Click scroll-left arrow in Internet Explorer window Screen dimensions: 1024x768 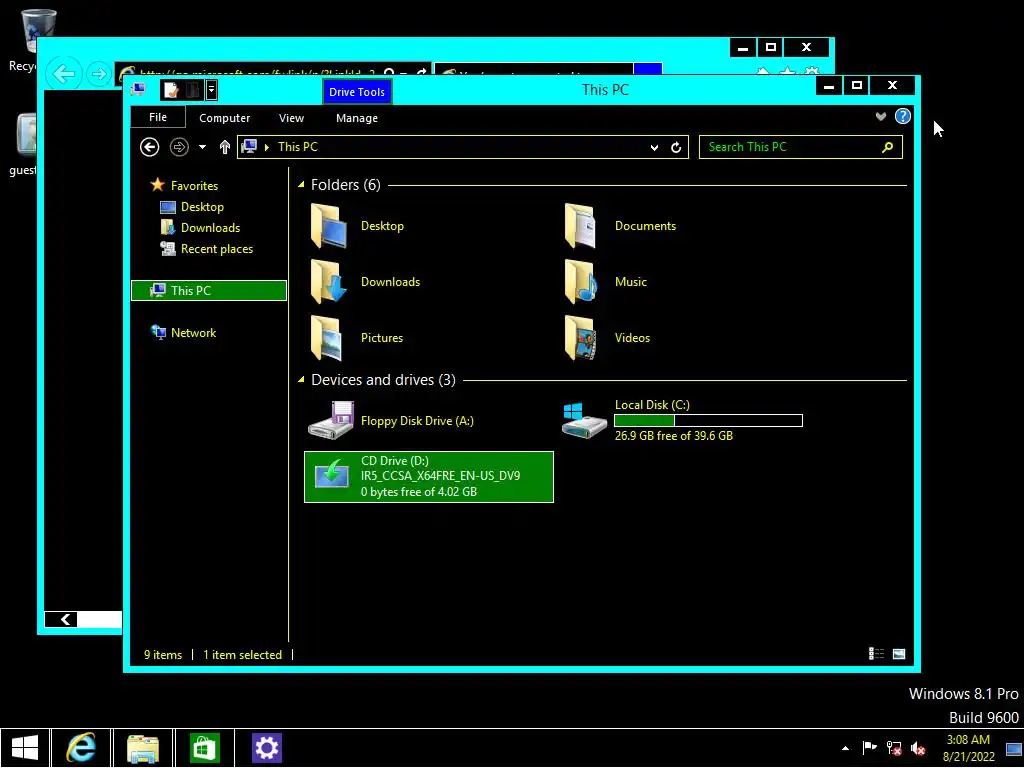pos(61,619)
